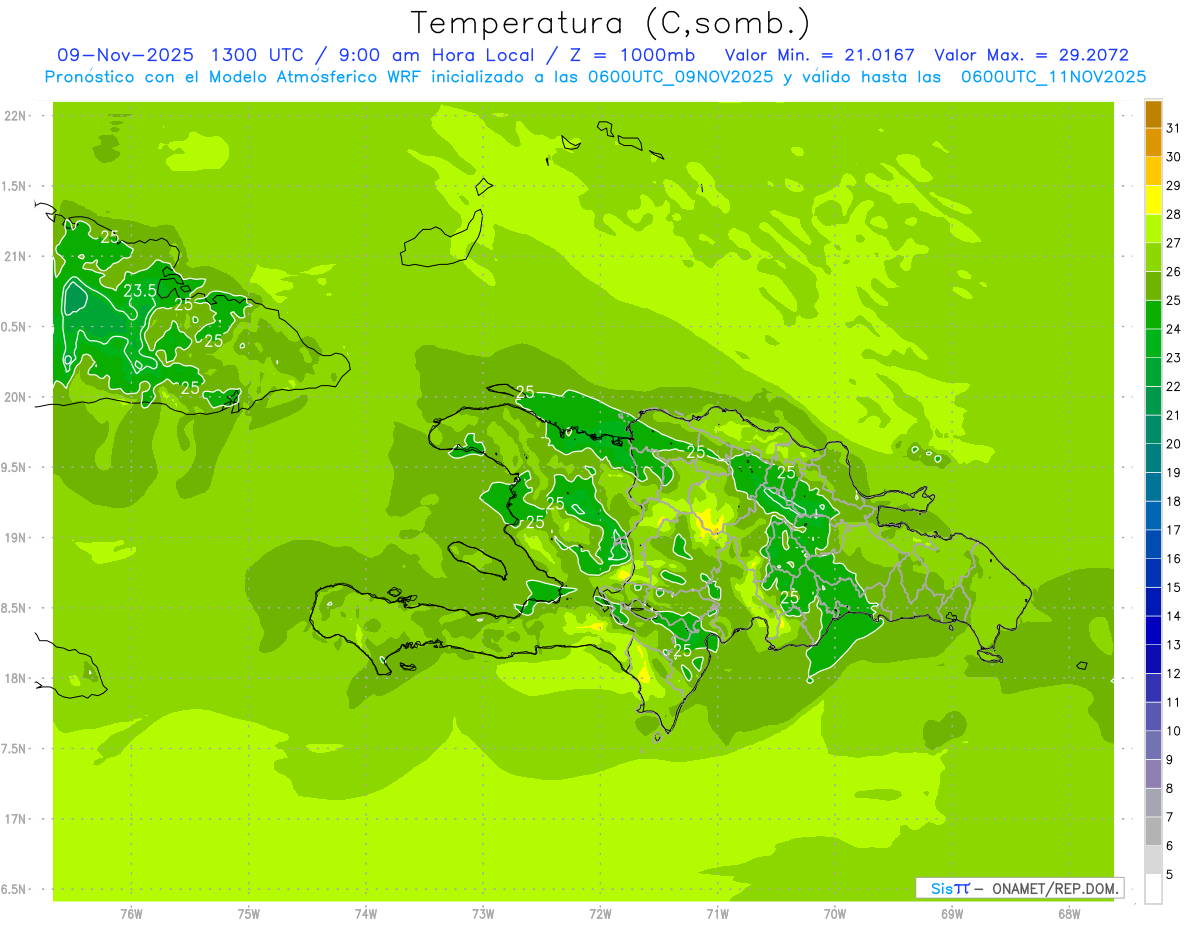Click the 'Temperatura (C,somb.)' chart title
This screenshot has width=1200, height=927.
610,24
